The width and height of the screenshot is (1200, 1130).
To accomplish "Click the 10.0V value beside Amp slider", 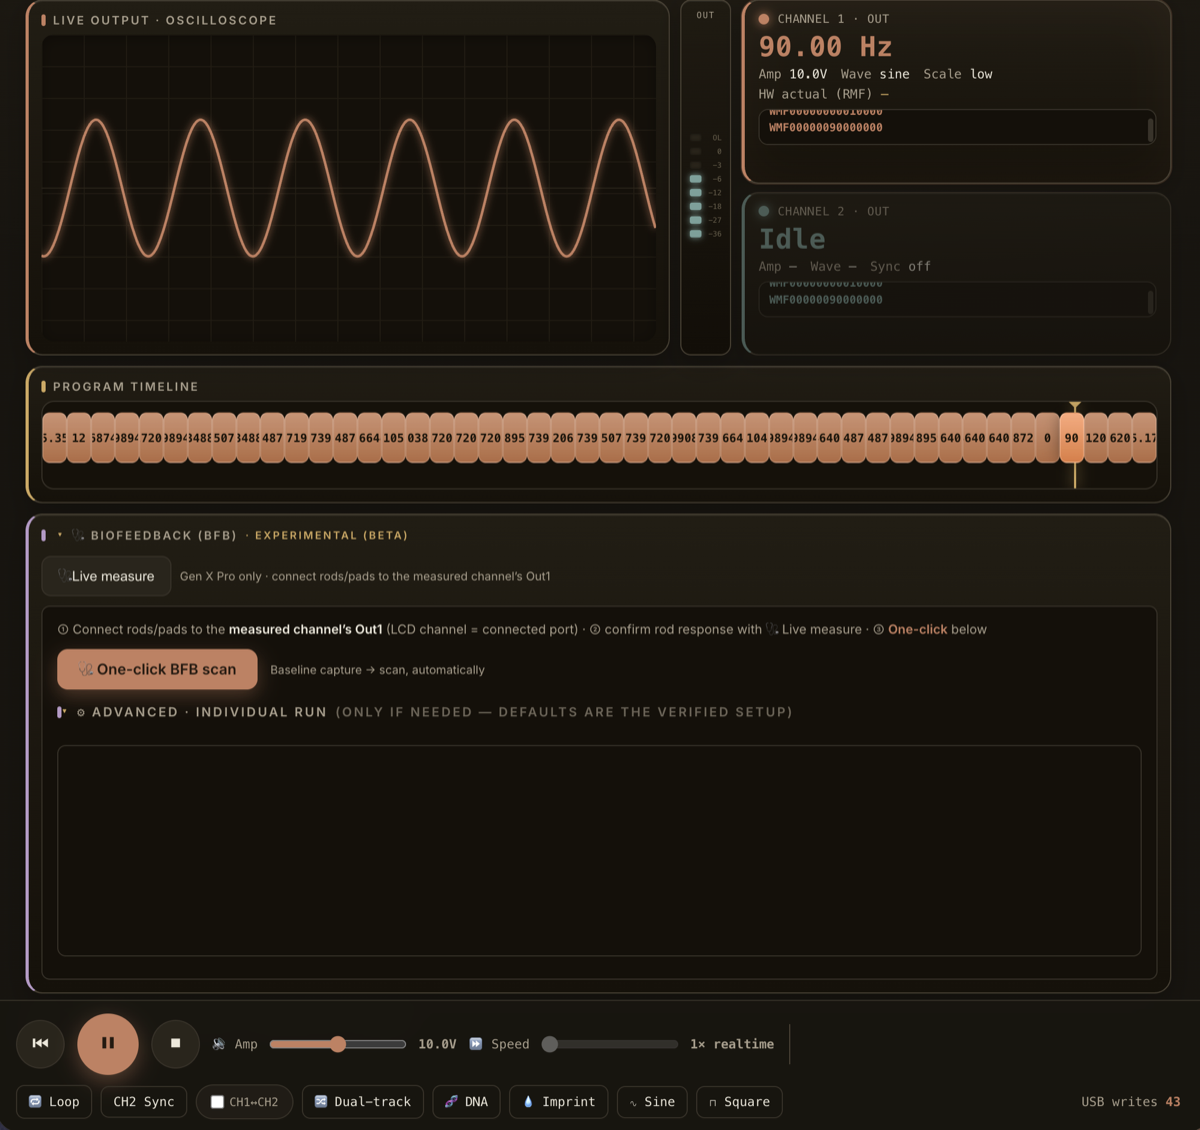I will pos(437,1044).
